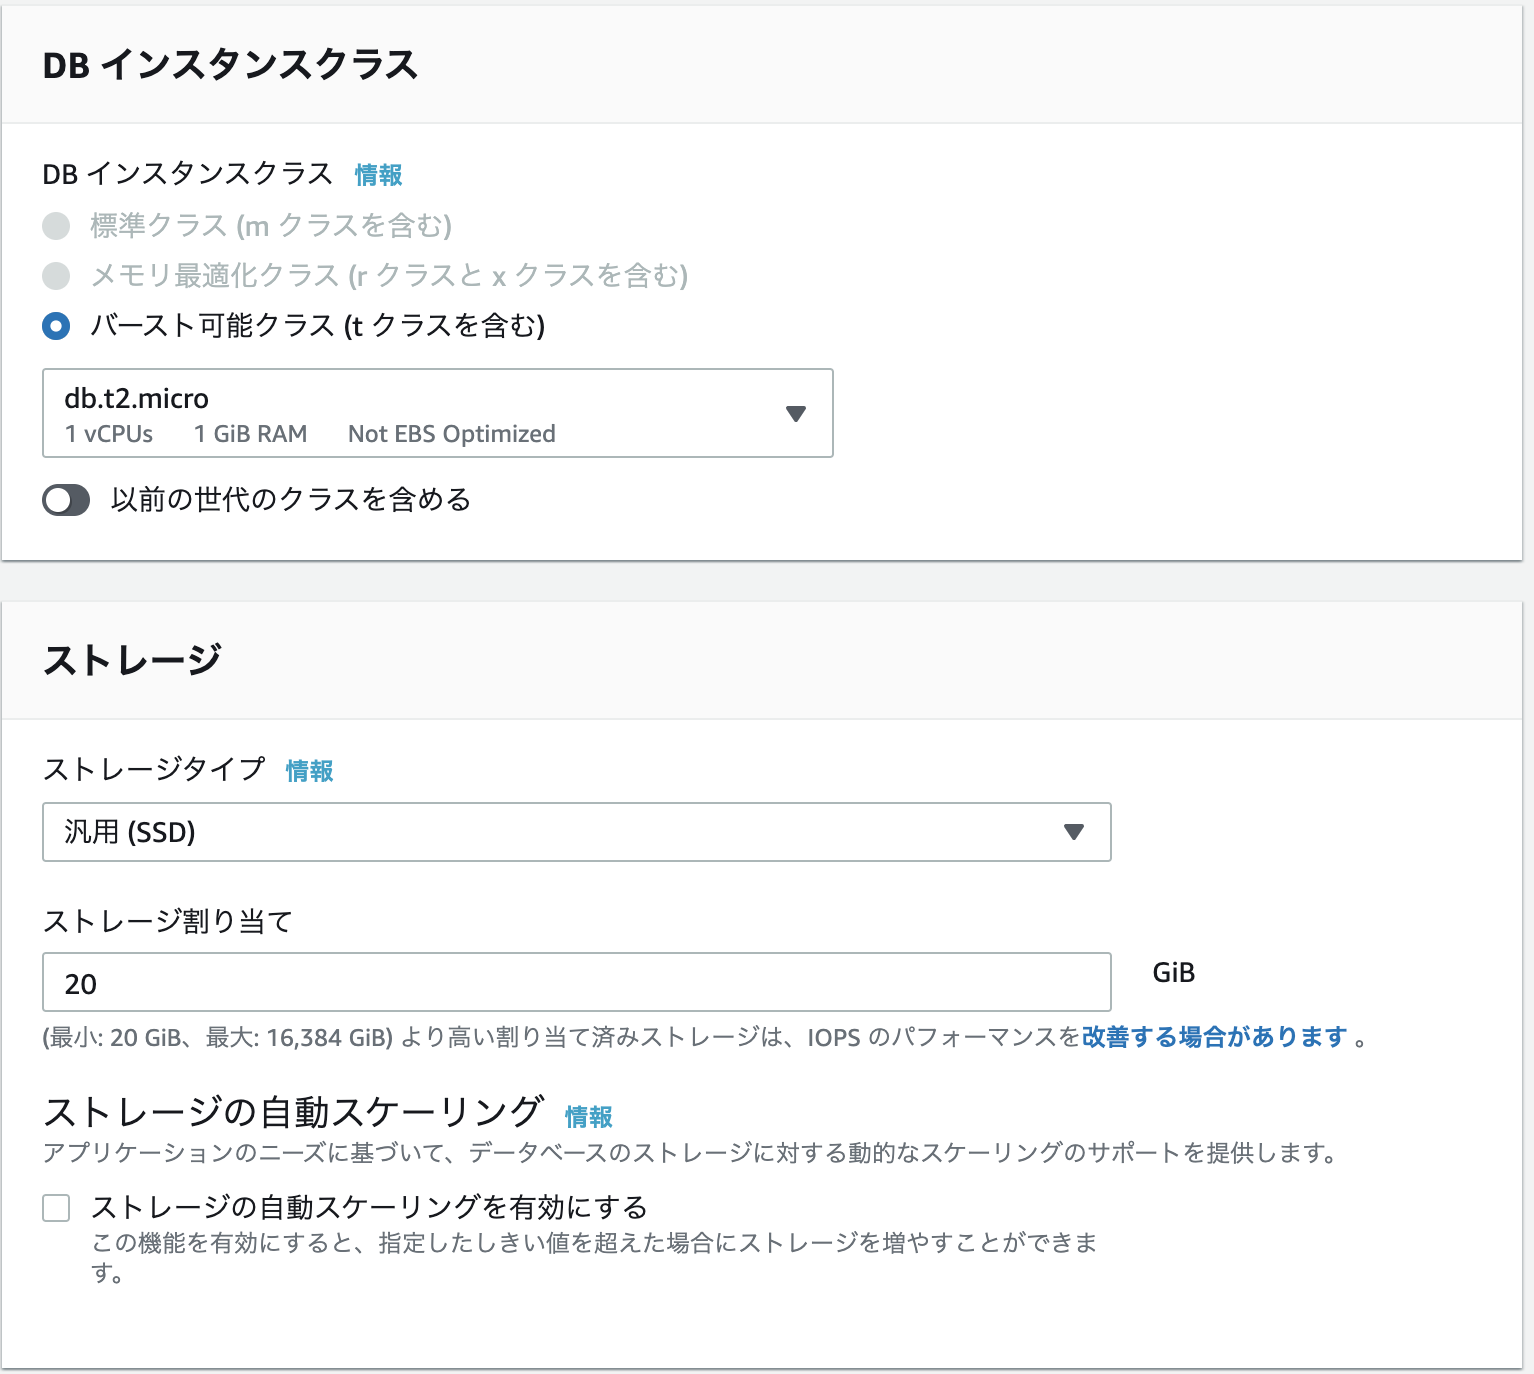This screenshot has height=1374, width=1534.
Task: Click the checkbox square for auto scaling
Action: (55, 1207)
